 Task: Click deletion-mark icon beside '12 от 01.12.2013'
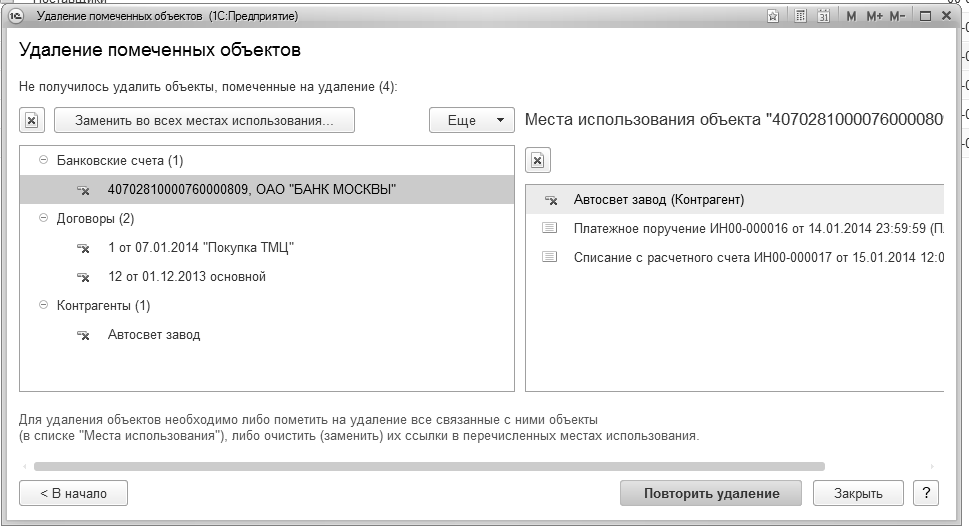click(x=83, y=278)
